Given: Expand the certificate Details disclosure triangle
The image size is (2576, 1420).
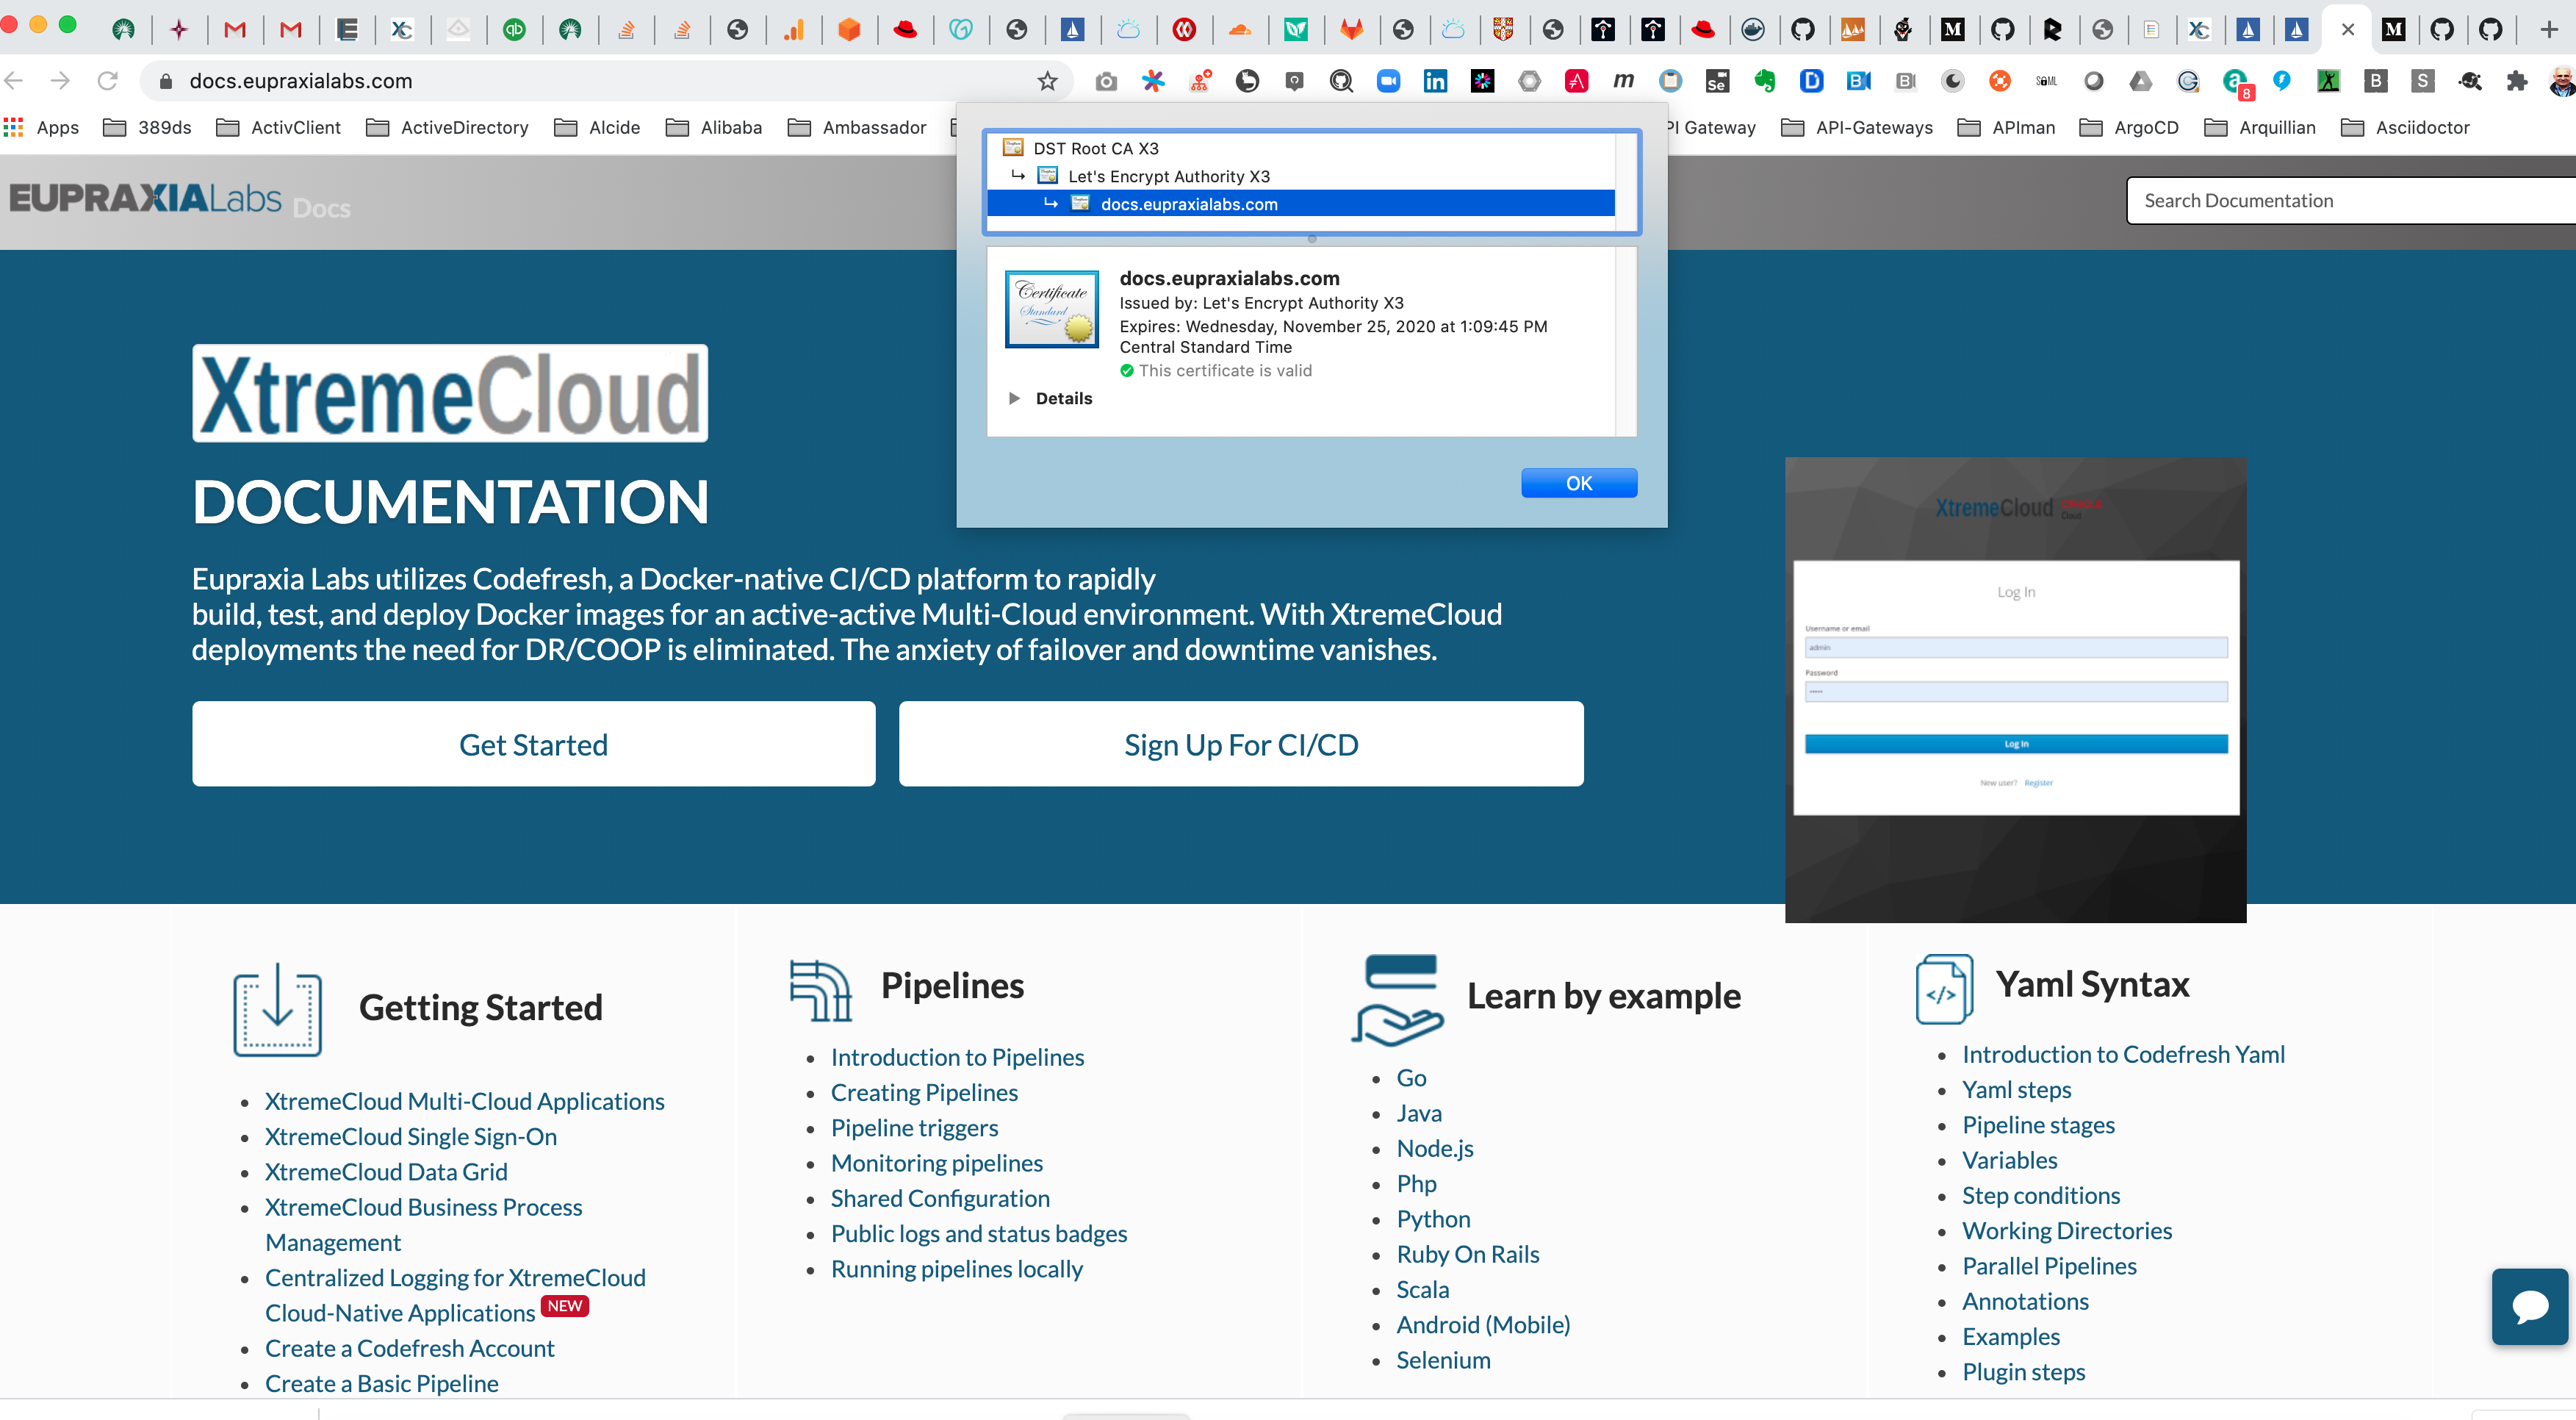Looking at the screenshot, I should point(1015,398).
